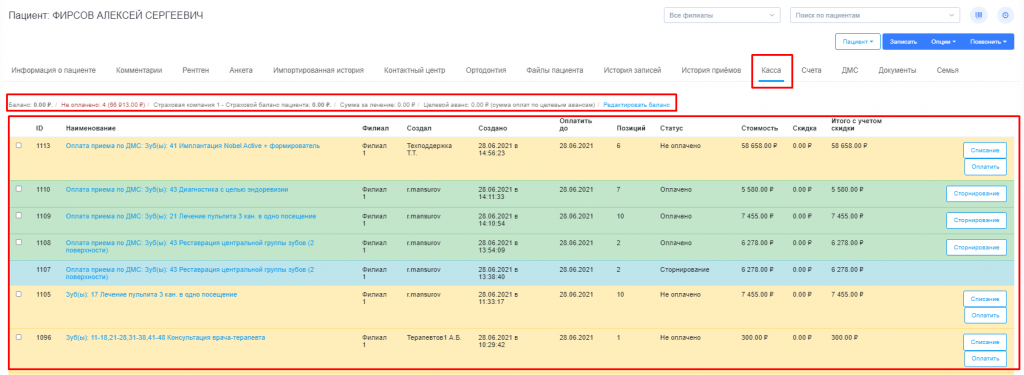Go to the Документы tab

897,70
